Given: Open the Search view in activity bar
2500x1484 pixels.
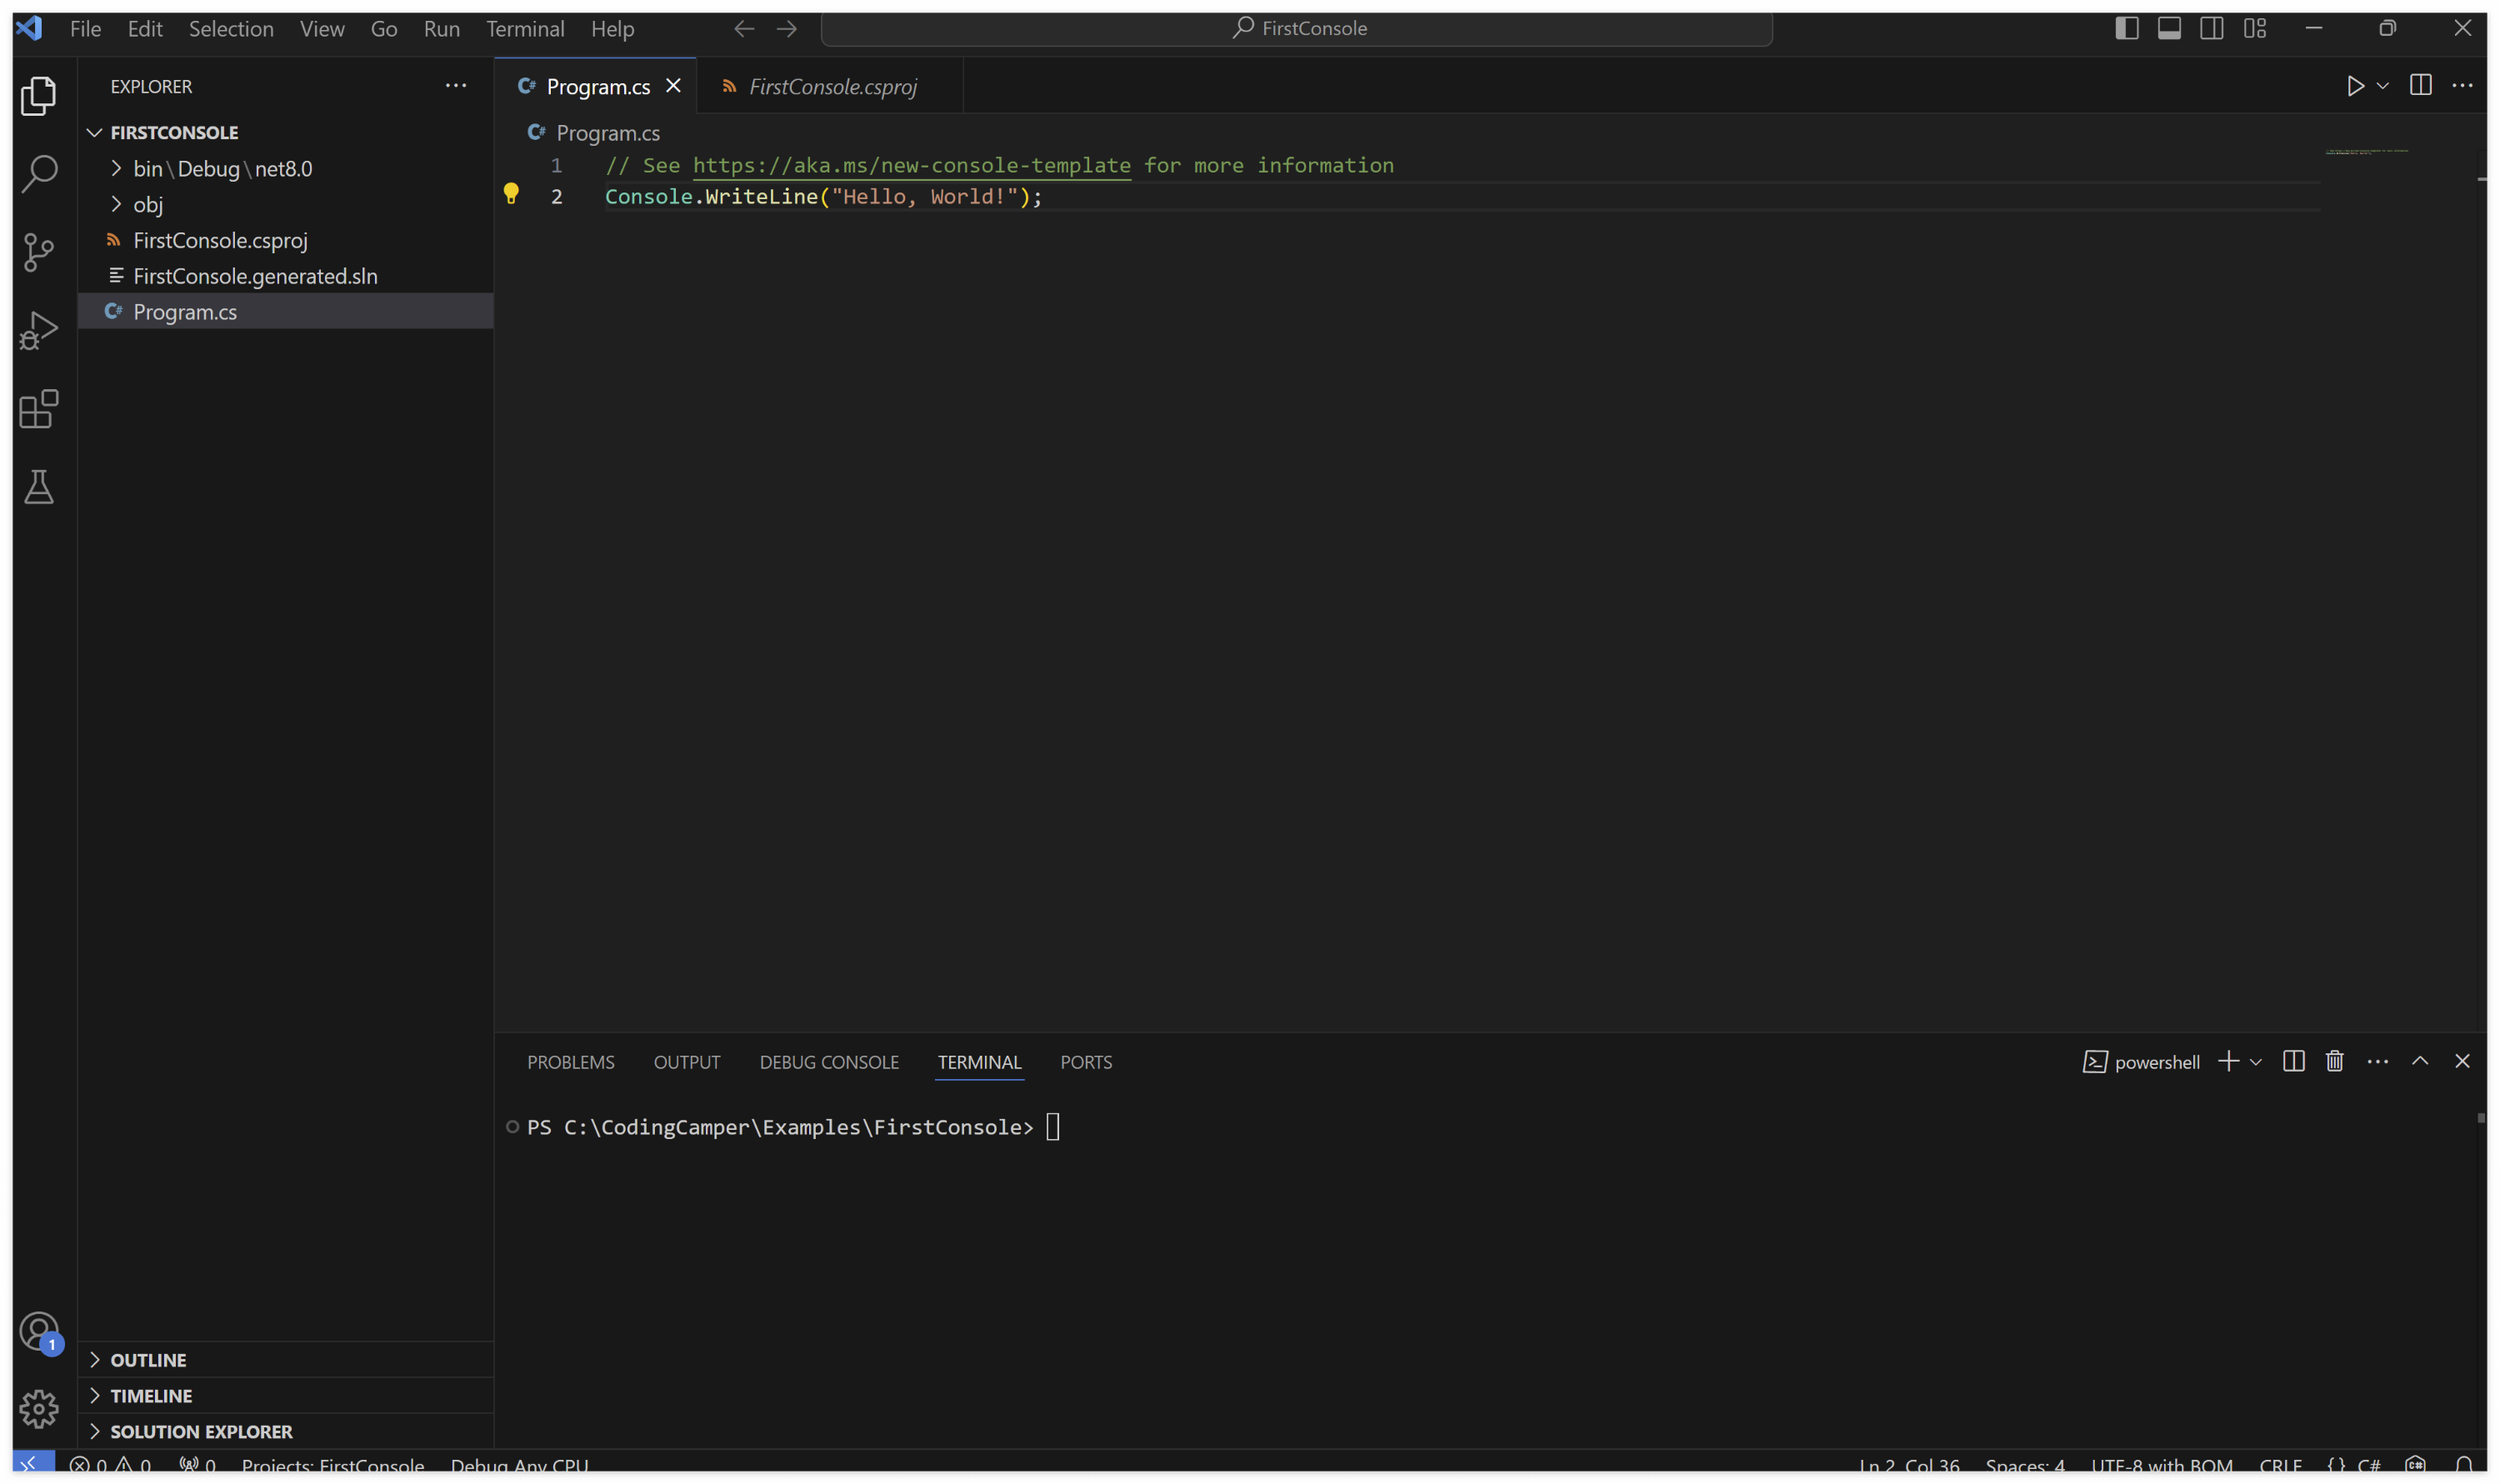Looking at the screenshot, I should point(39,173).
